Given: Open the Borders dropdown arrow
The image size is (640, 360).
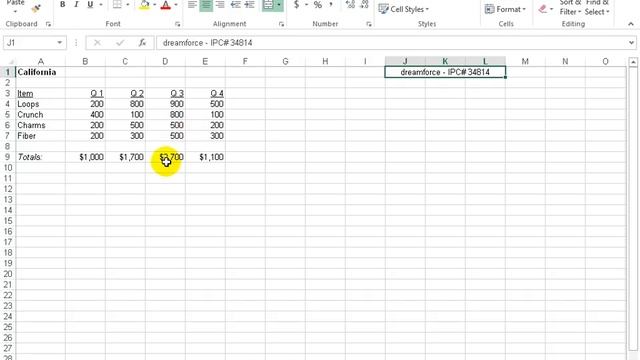Looking at the screenshot, I should [x=128, y=4].
